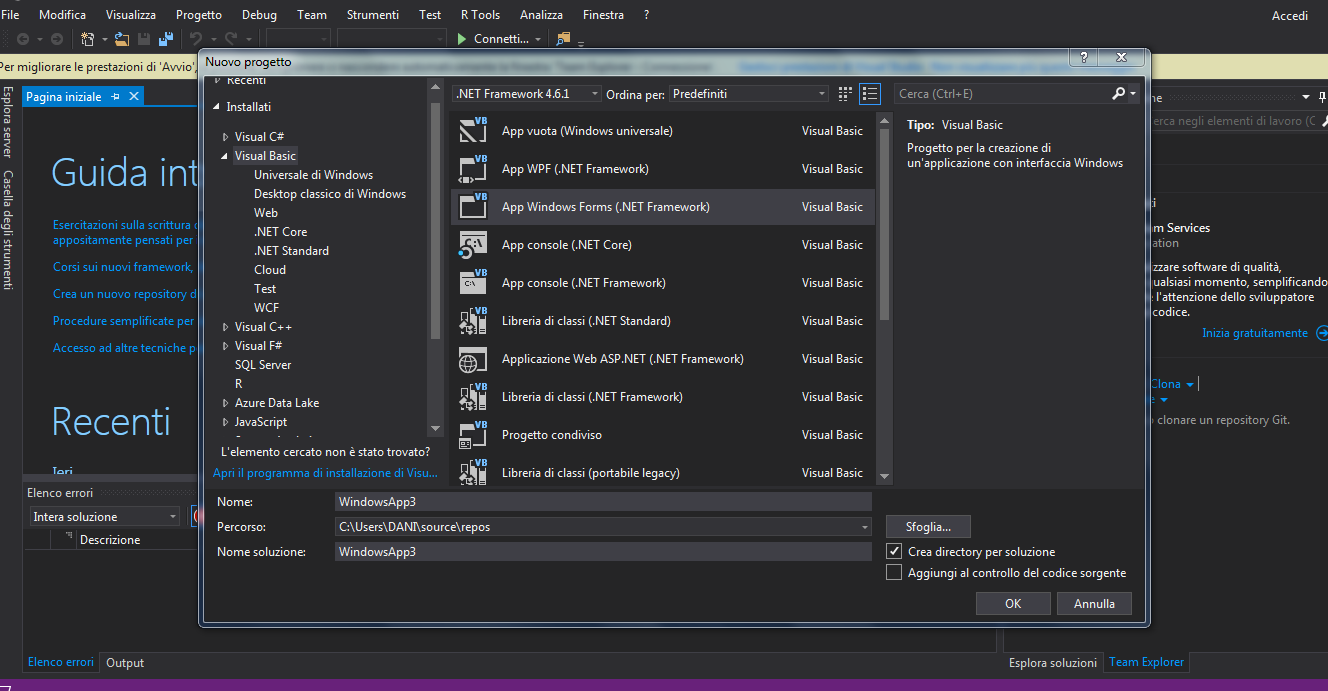Click the find in files toolbar icon
The width and height of the screenshot is (1328, 691).
point(563,39)
